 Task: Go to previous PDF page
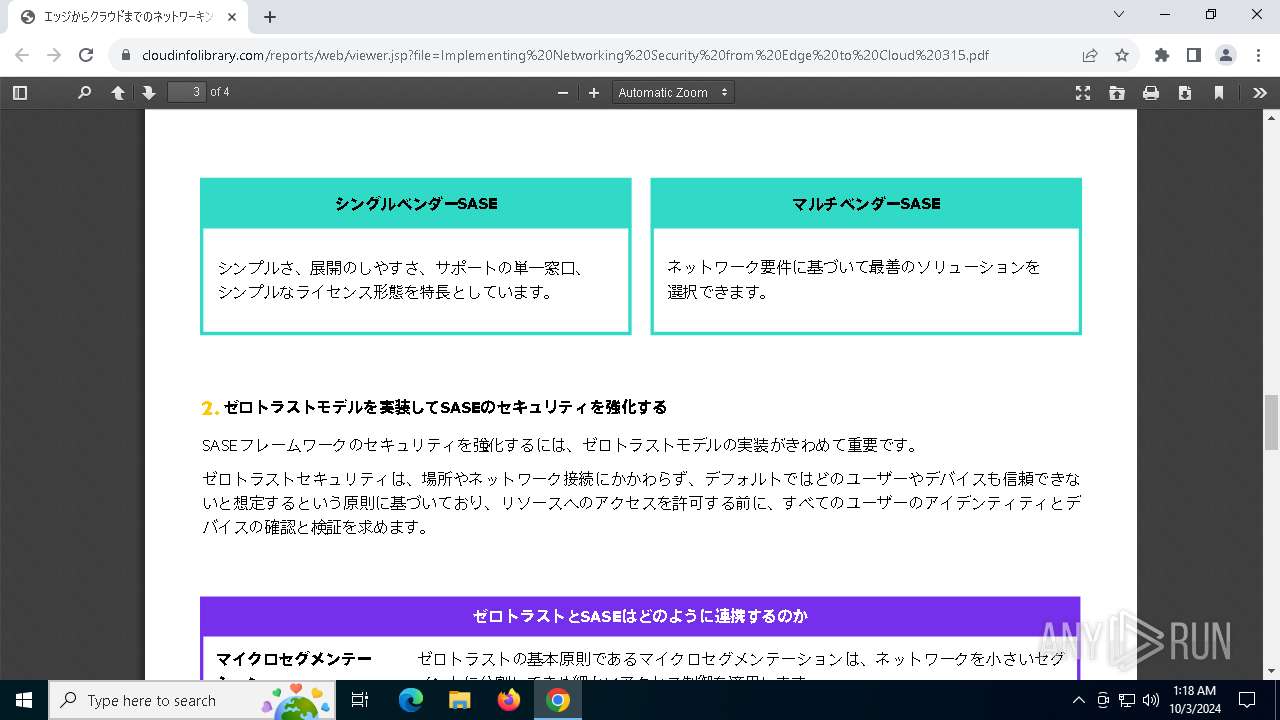coord(117,92)
